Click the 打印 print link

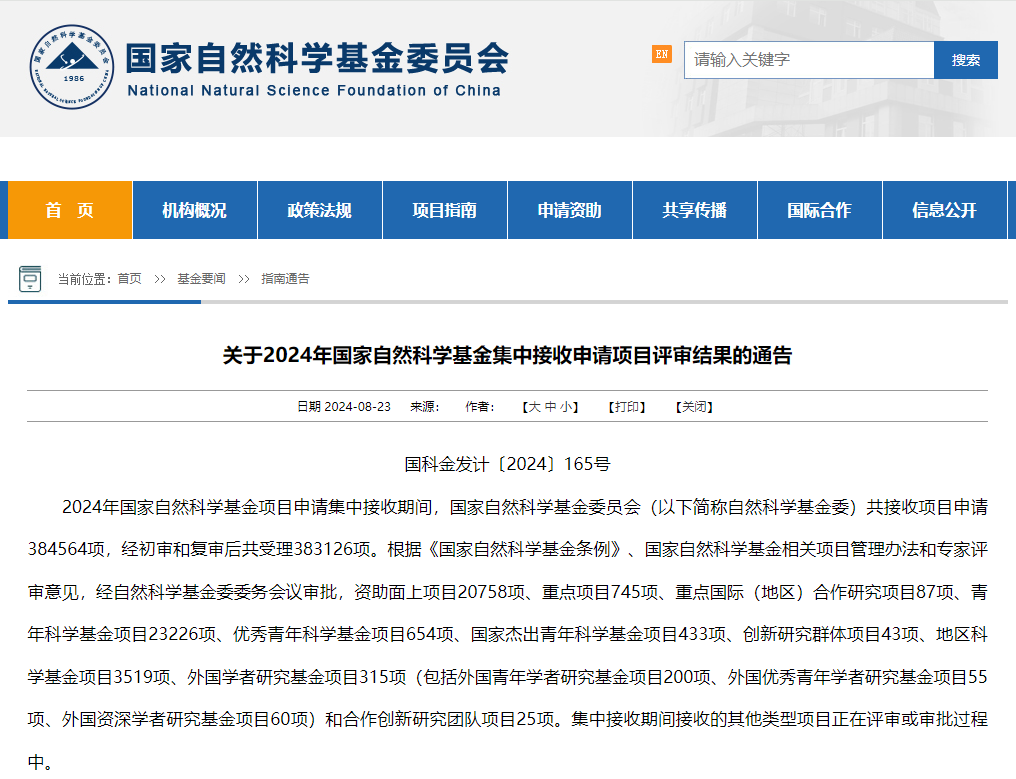coord(627,407)
